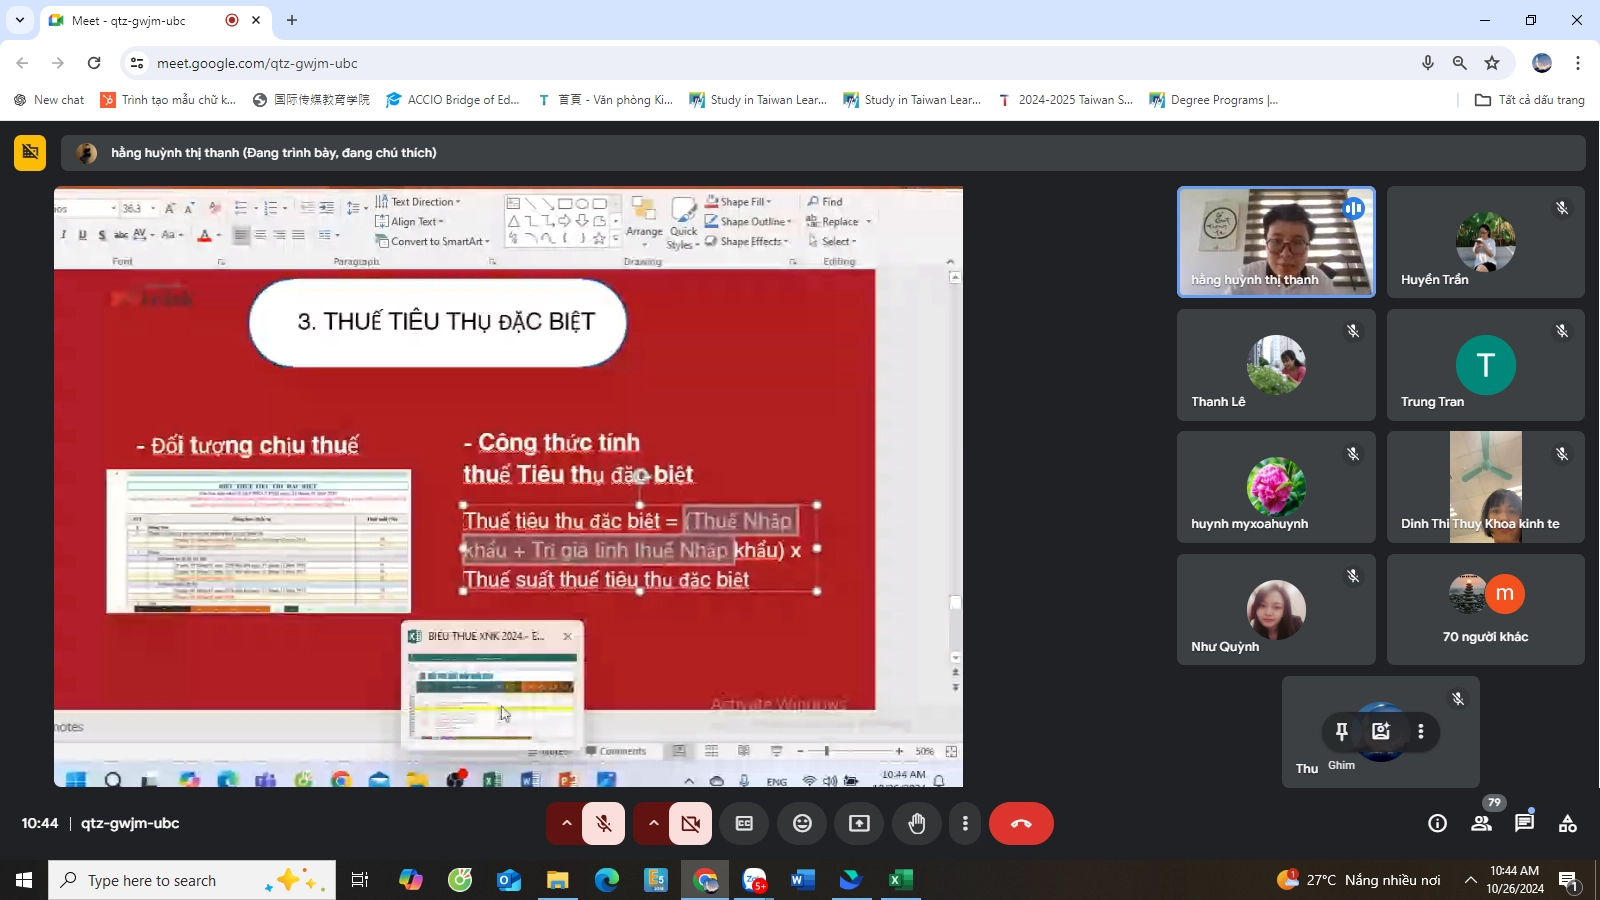Expand video settings arrow beside camera
The height and width of the screenshot is (900, 1600).
[x=653, y=823]
